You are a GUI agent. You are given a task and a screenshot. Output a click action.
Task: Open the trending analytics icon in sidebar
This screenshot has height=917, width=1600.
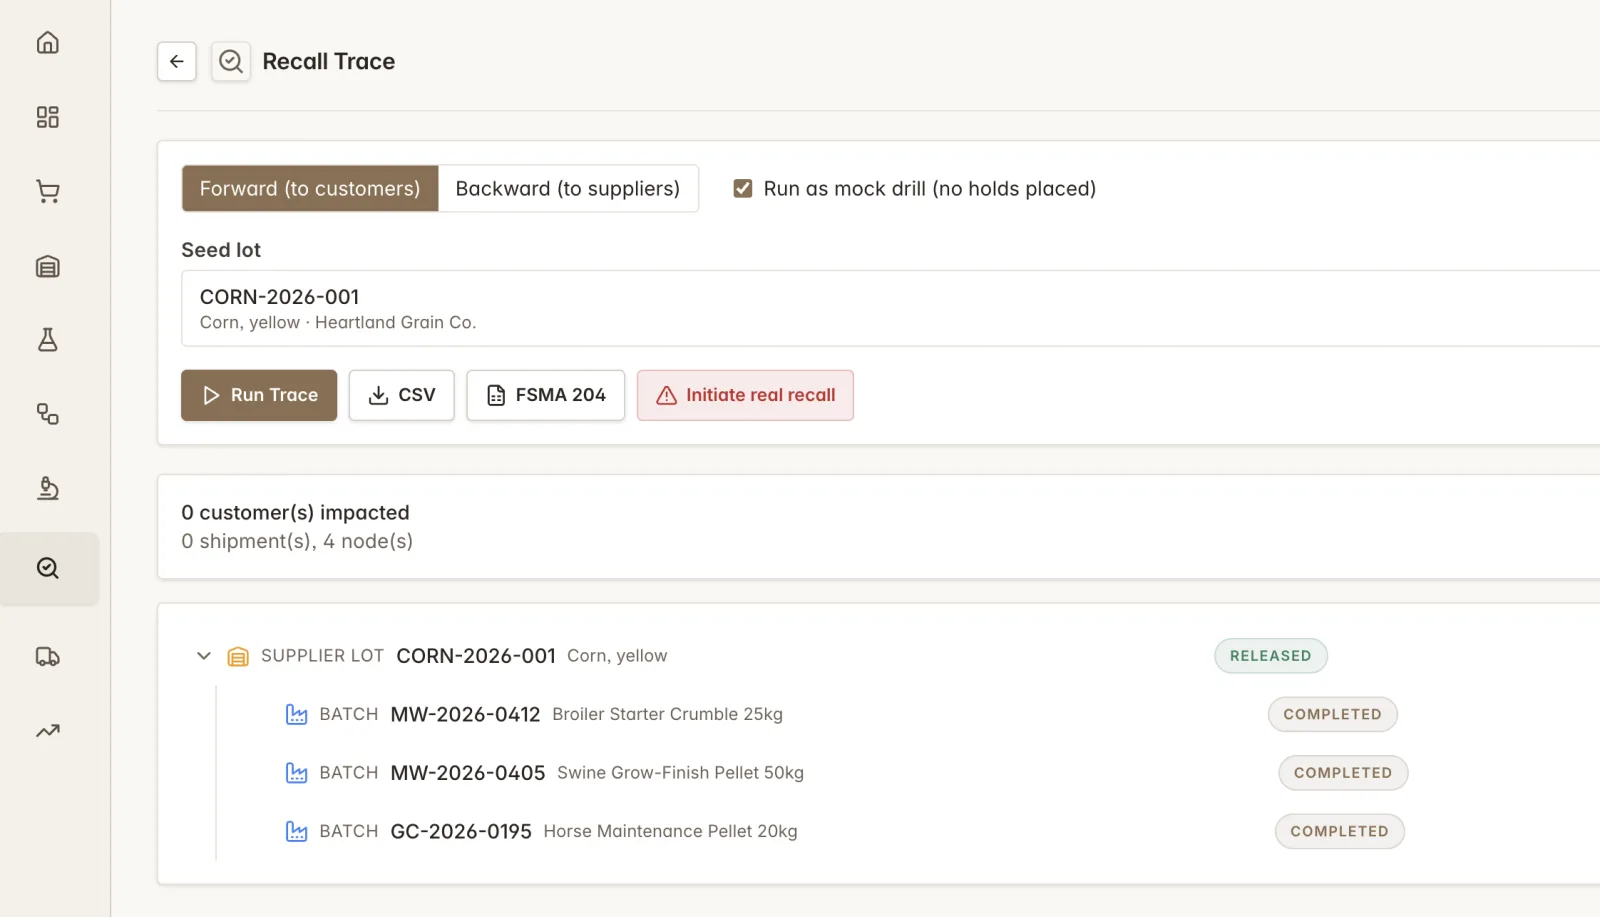(47, 731)
